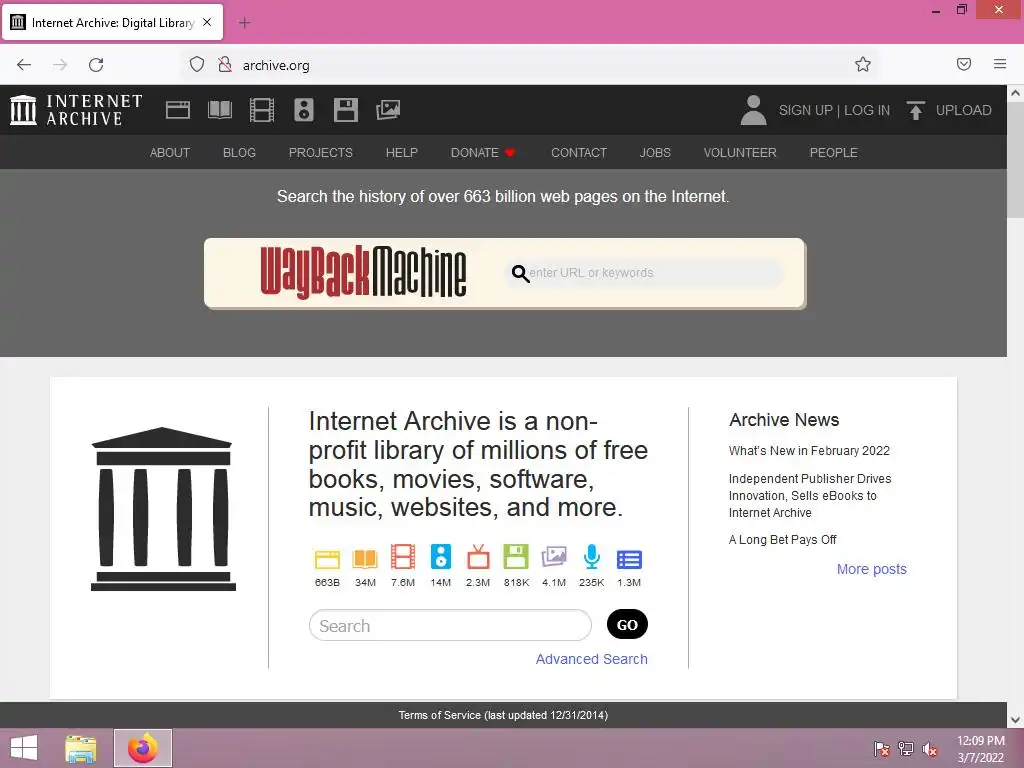Image resolution: width=1024 pixels, height=768 pixels.
Task: Open the Web icon in Archive top bar
Action: coord(178,110)
